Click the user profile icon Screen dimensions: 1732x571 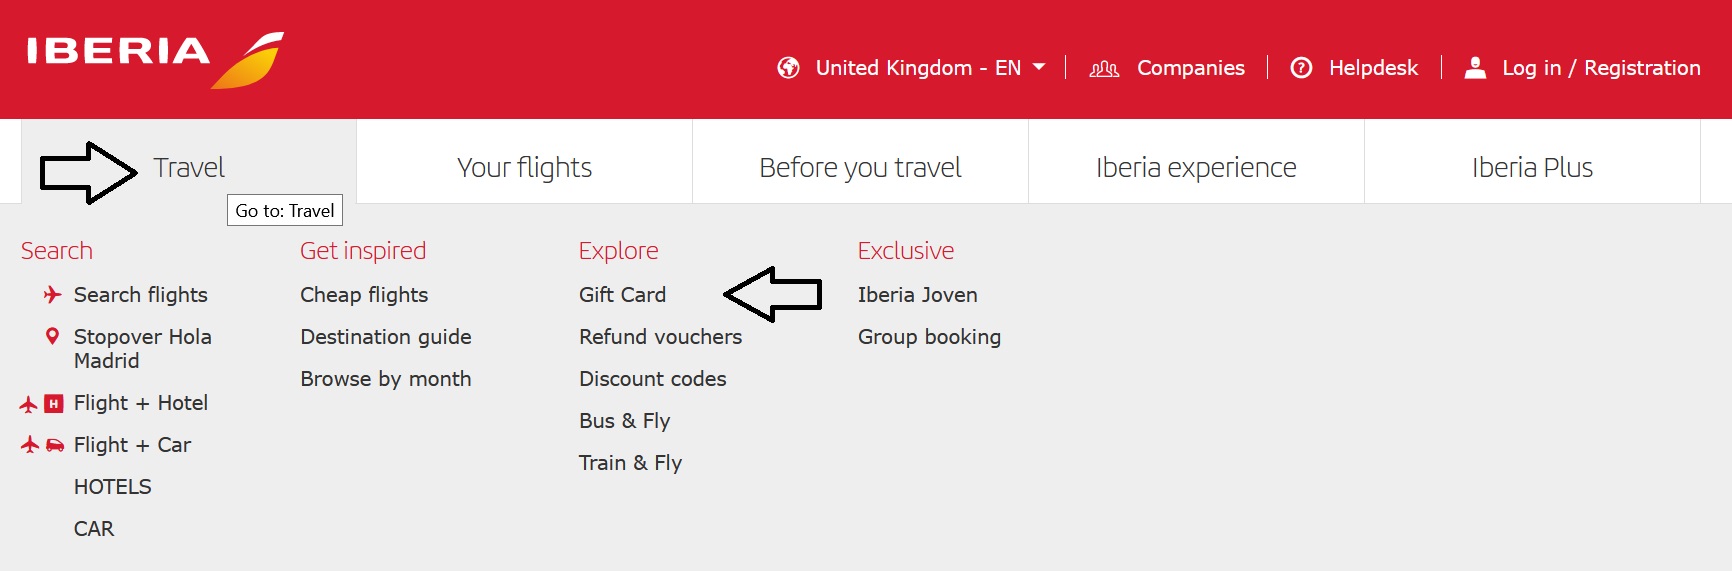click(x=1475, y=68)
